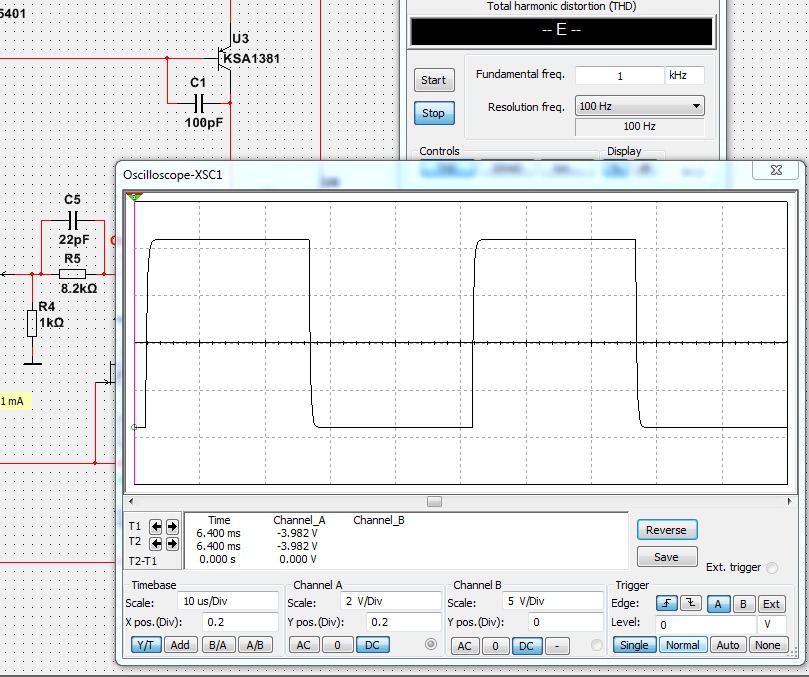Close the Oscilloscope-XSC1 window

pos(776,170)
